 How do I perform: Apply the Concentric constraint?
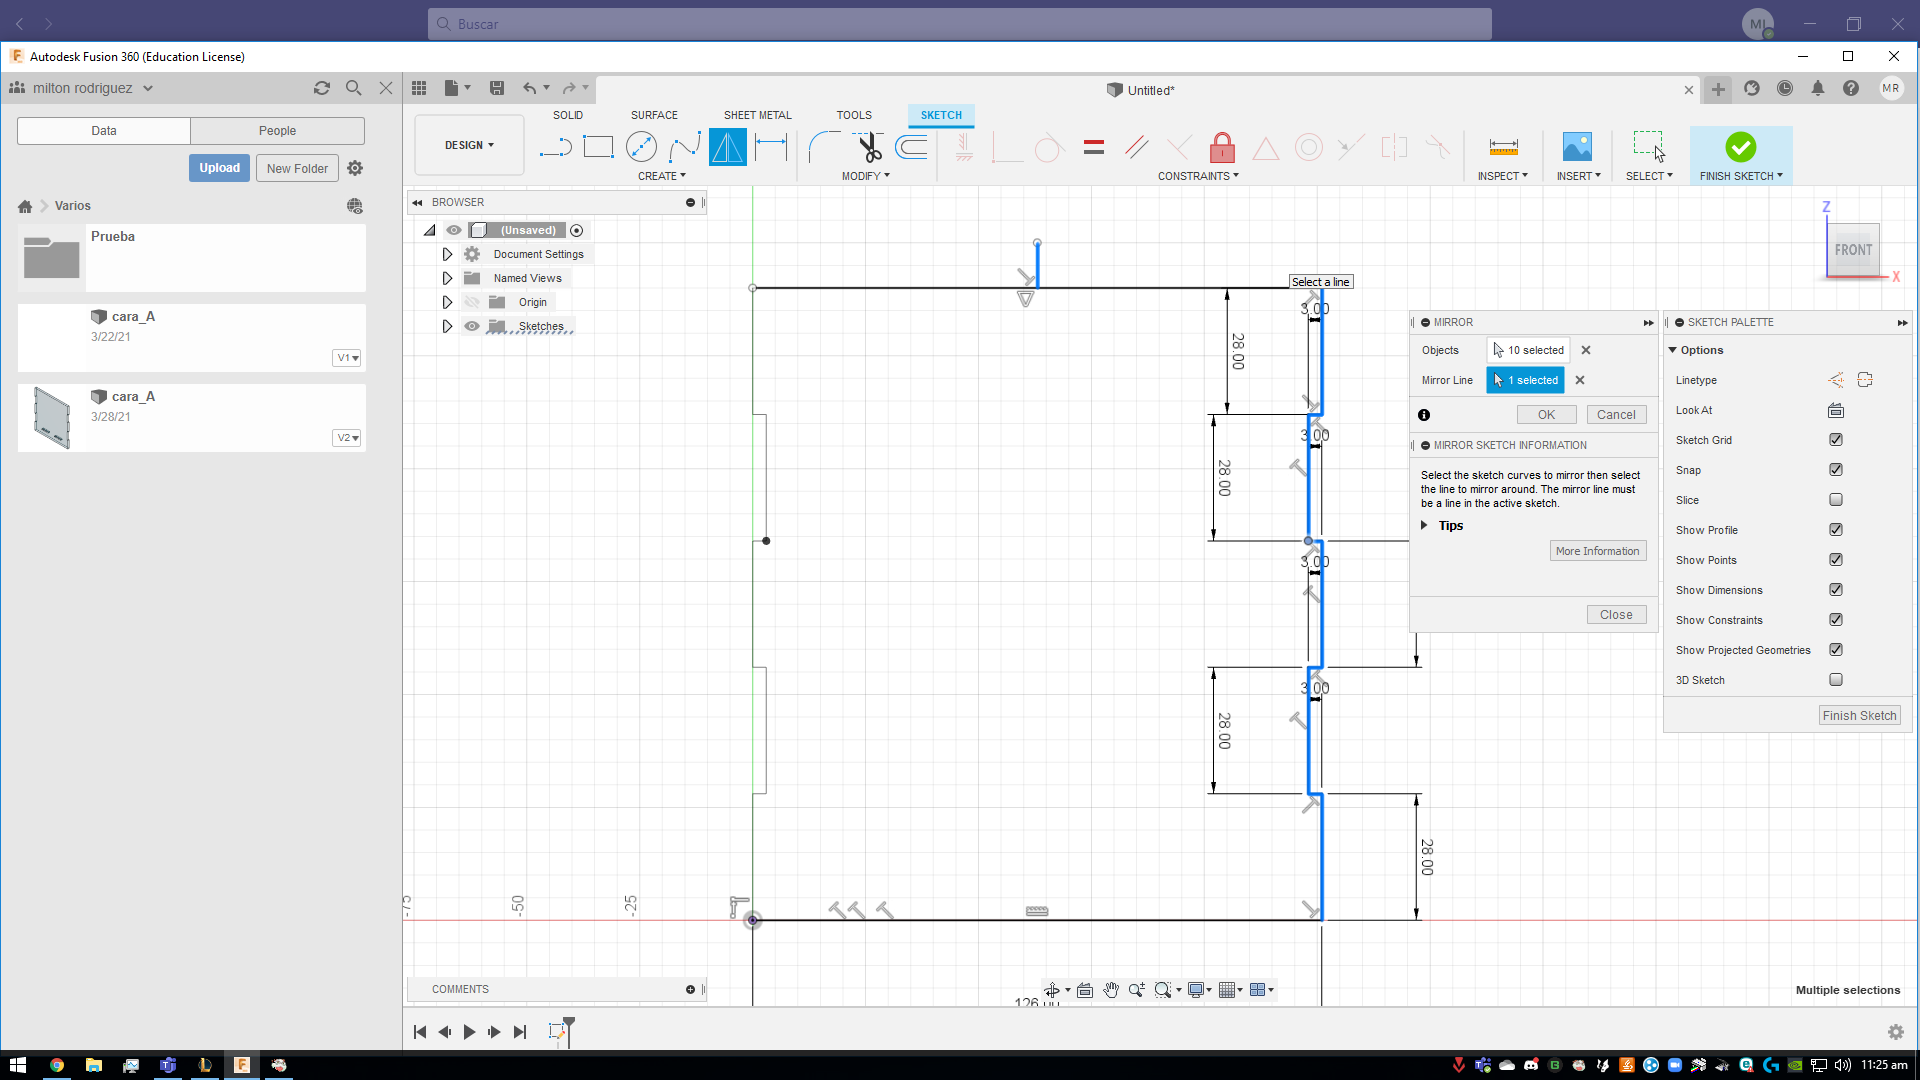point(1308,148)
